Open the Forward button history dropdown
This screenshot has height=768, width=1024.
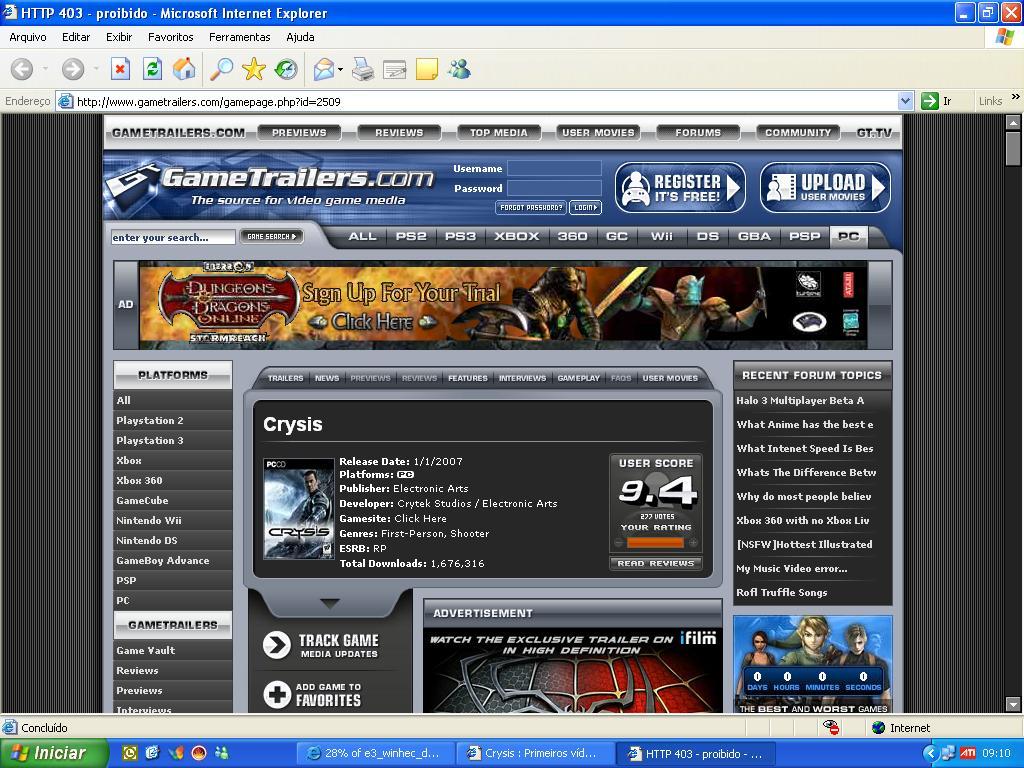point(96,69)
